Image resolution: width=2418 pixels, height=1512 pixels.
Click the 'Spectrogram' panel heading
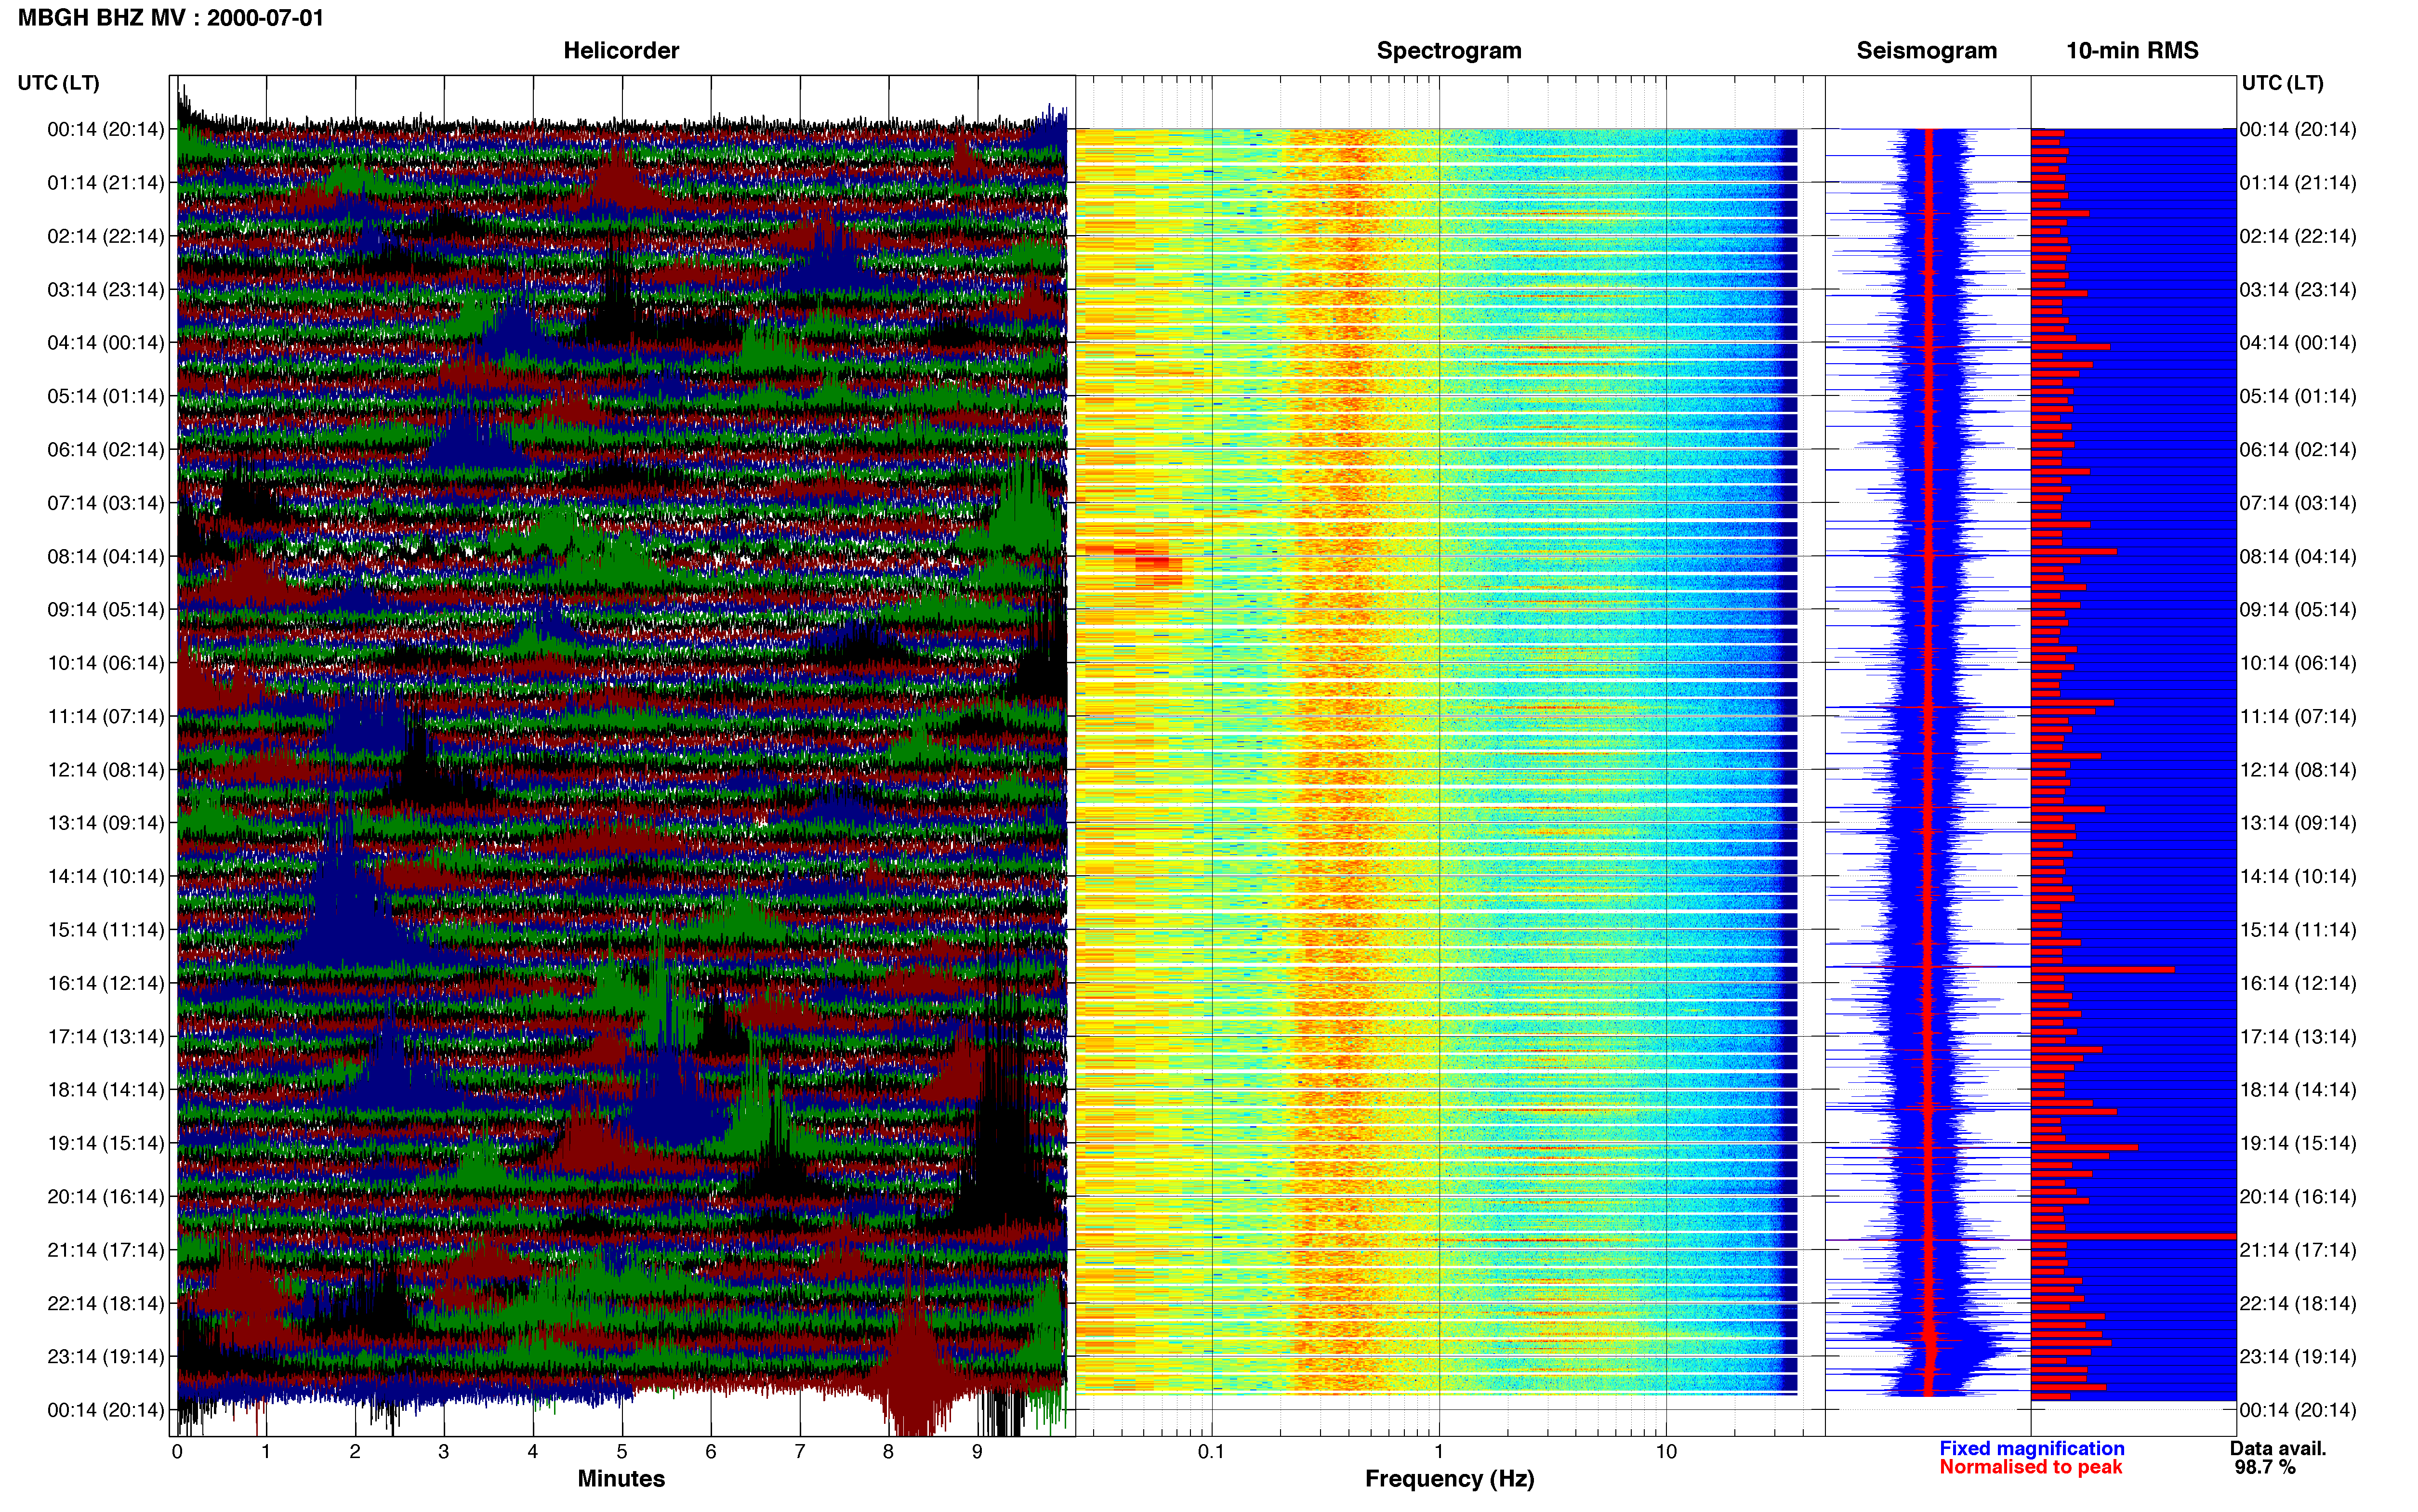pyautogui.click(x=1449, y=51)
